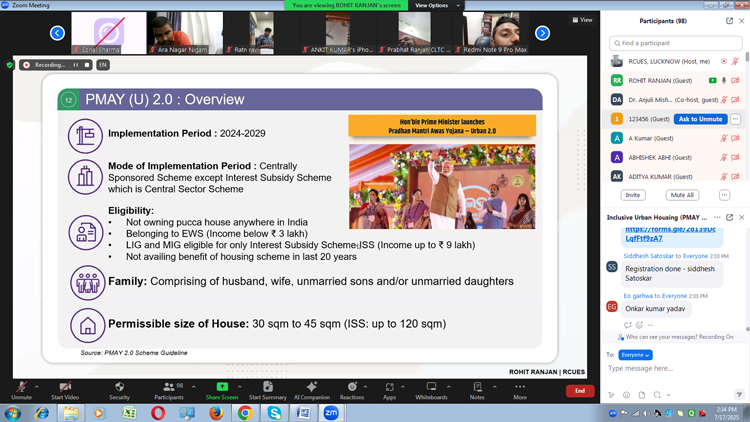Expand the Apps options arrow
The height and width of the screenshot is (422, 750).
pos(403,387)
